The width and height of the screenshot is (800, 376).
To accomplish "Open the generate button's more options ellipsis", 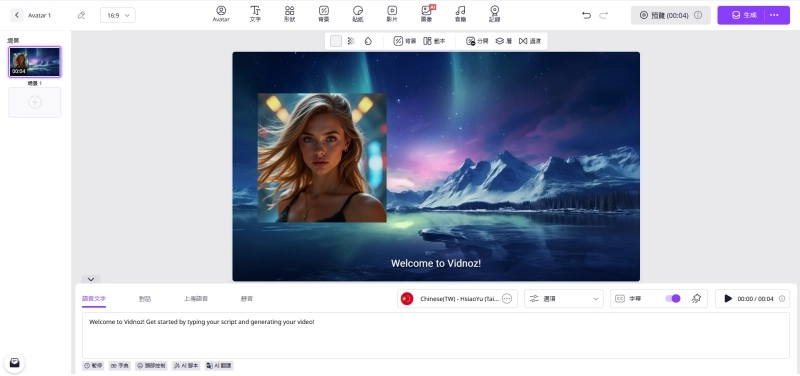I will (774, 15).
